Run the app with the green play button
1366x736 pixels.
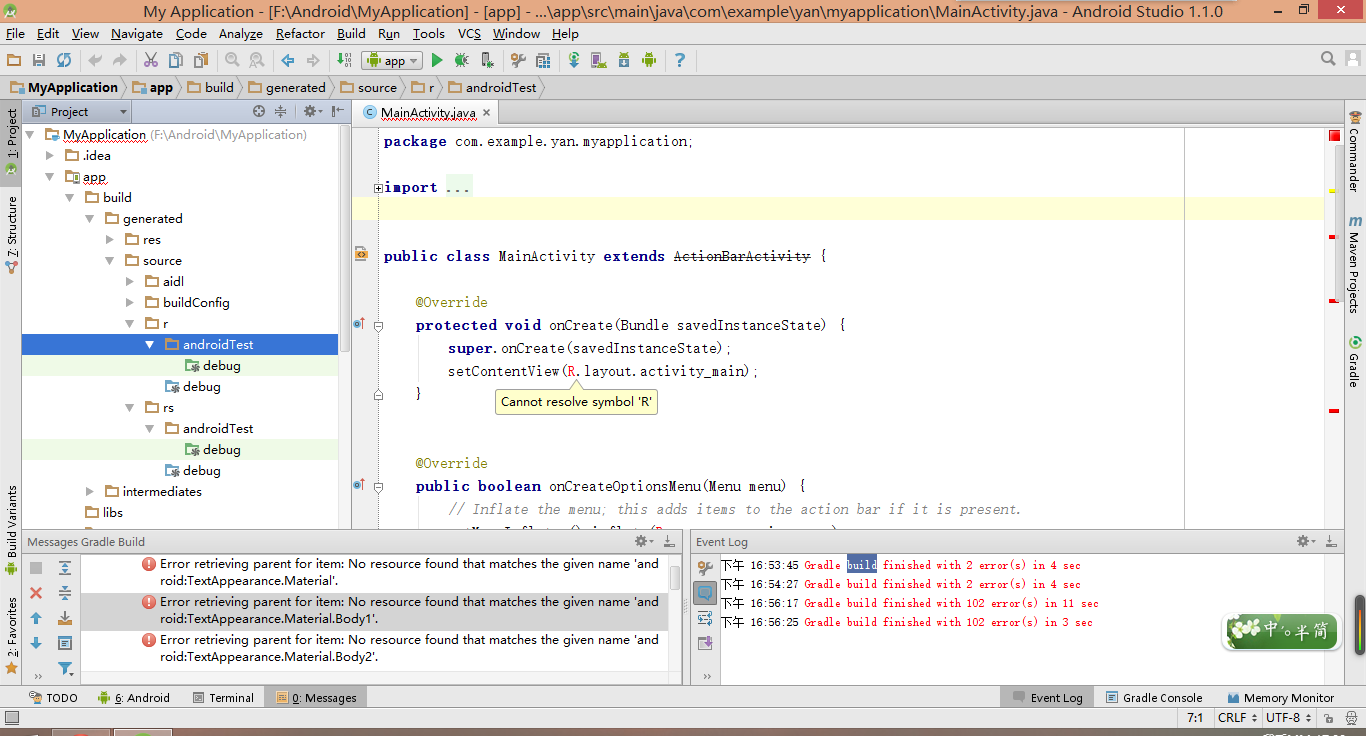[x=437, y=61]
